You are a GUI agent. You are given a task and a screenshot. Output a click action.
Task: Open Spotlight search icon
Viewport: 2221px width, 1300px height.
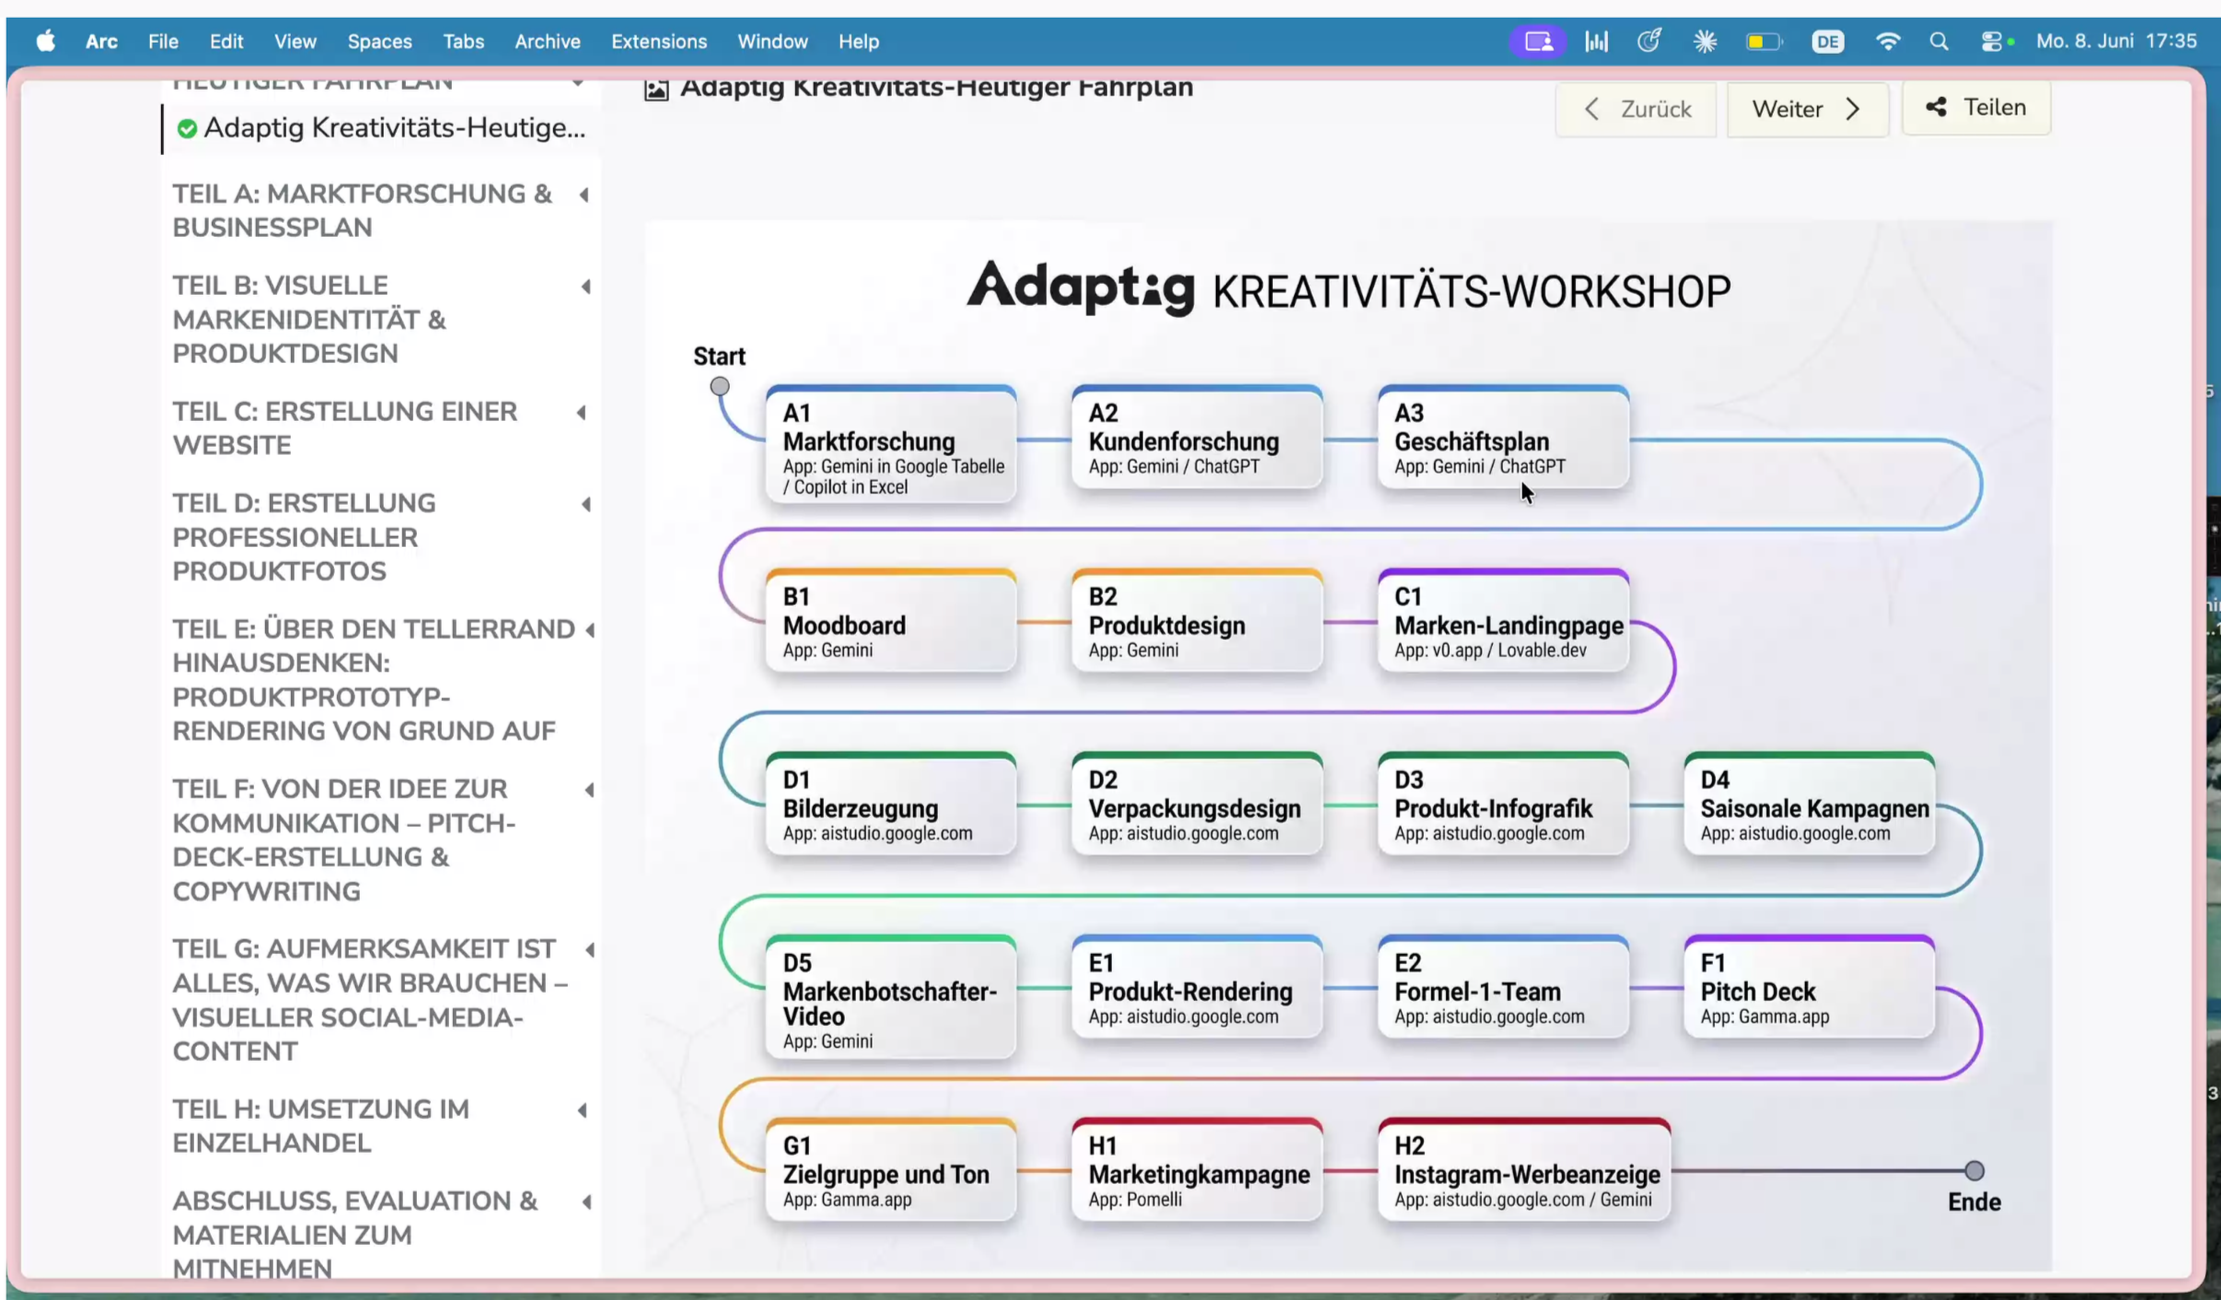point(1939,41)
